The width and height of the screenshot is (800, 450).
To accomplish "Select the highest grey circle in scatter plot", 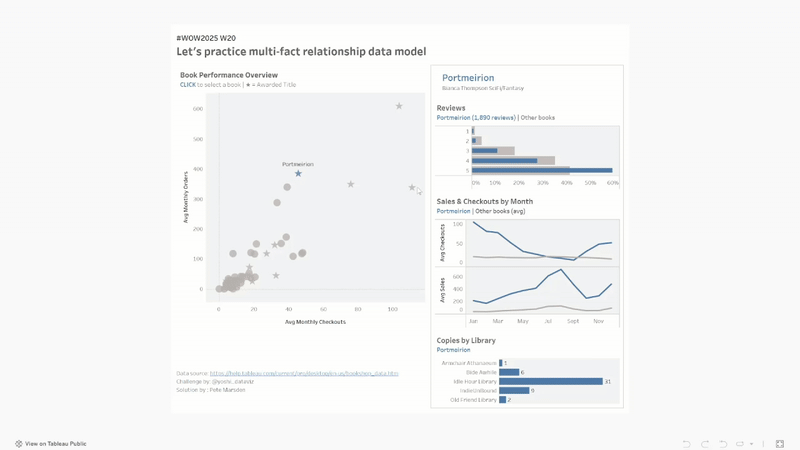I will tap(287, 187).
